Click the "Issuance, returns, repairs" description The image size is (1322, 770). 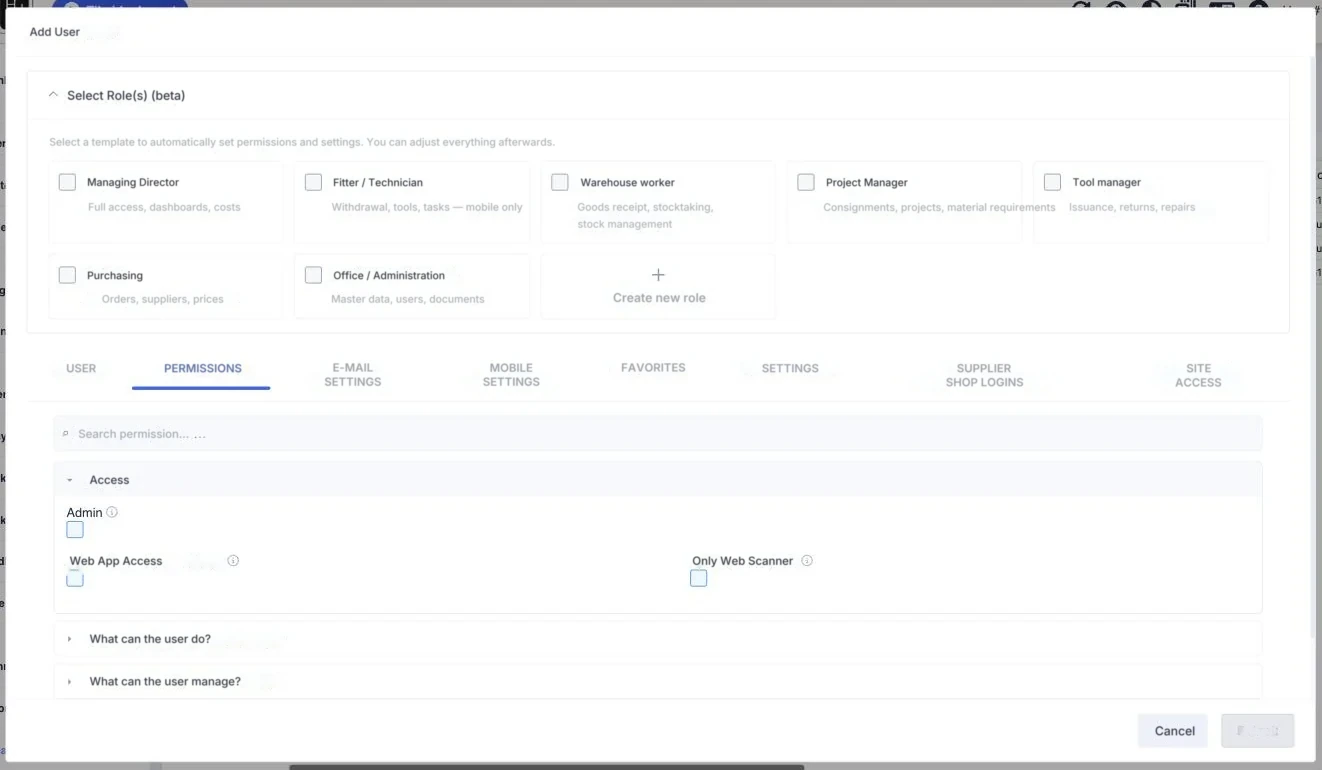(1132, 207)
